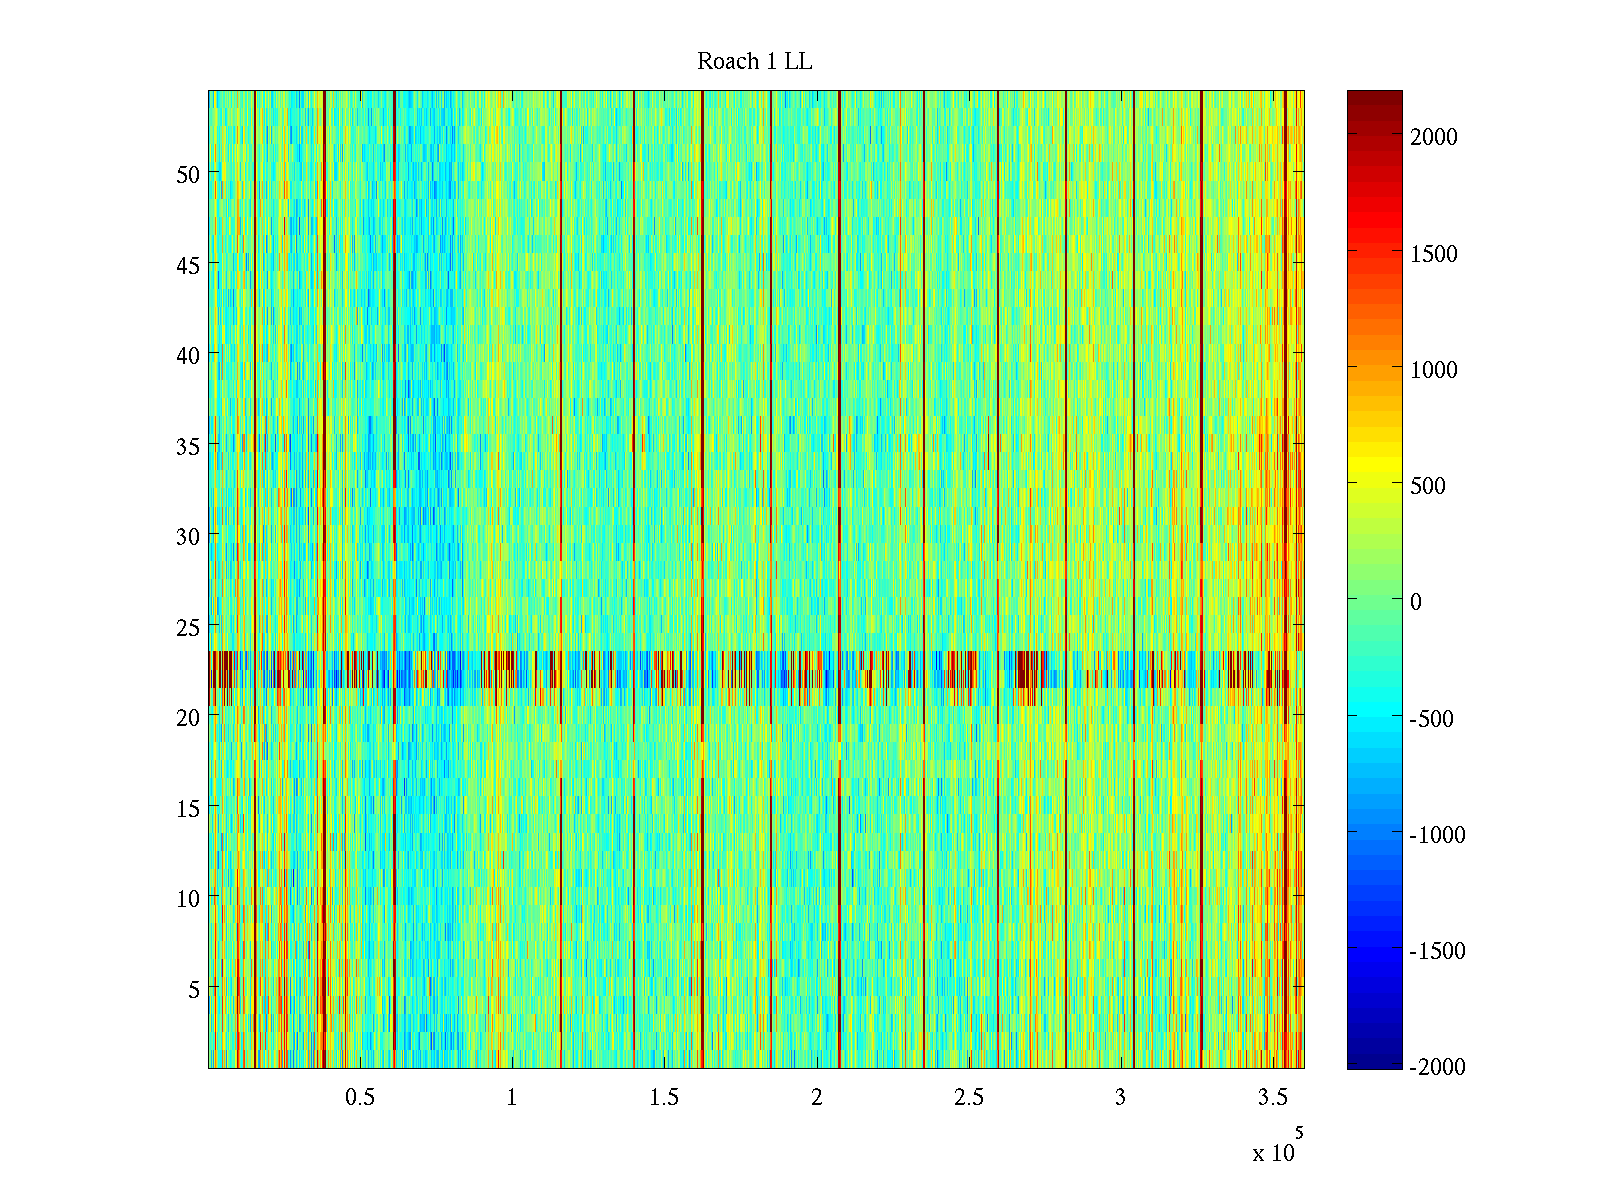Viewport: 1600px width, 1200px height.
Task: Click the y-axis tick label 35
Action: (188, 446)
